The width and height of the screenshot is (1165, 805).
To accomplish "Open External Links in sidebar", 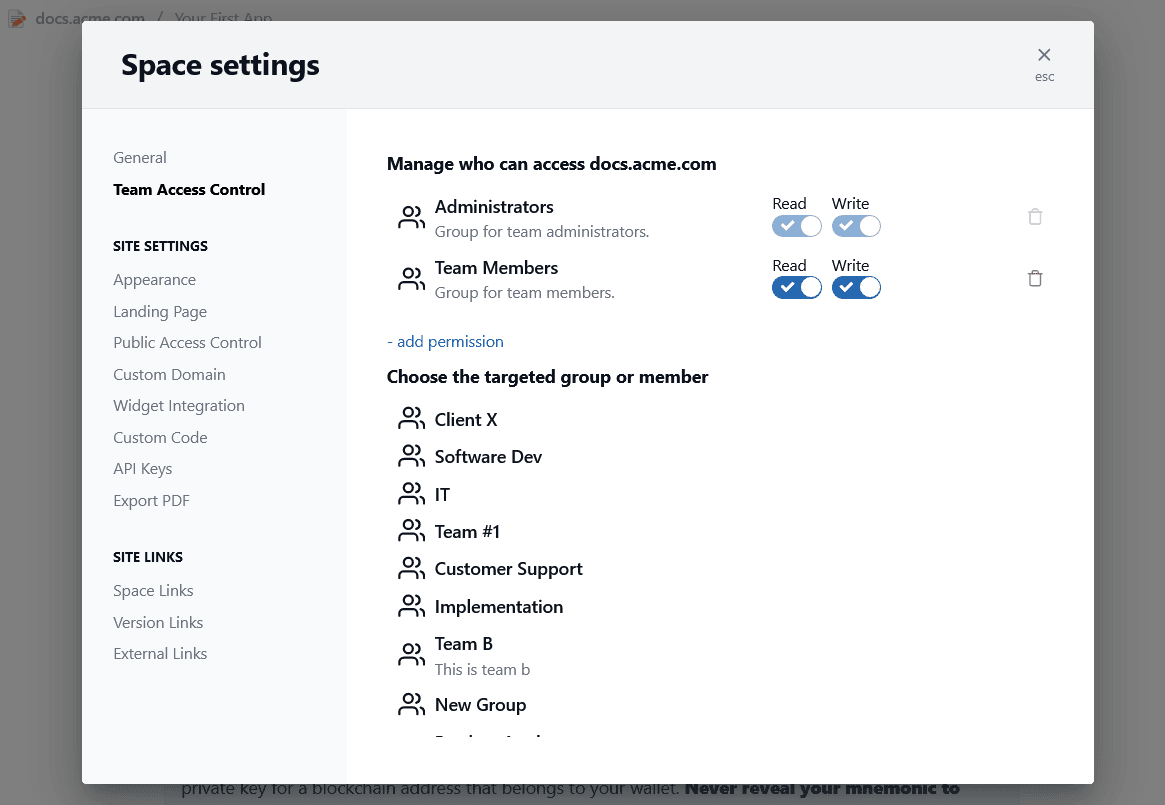I will click(160, 654).
